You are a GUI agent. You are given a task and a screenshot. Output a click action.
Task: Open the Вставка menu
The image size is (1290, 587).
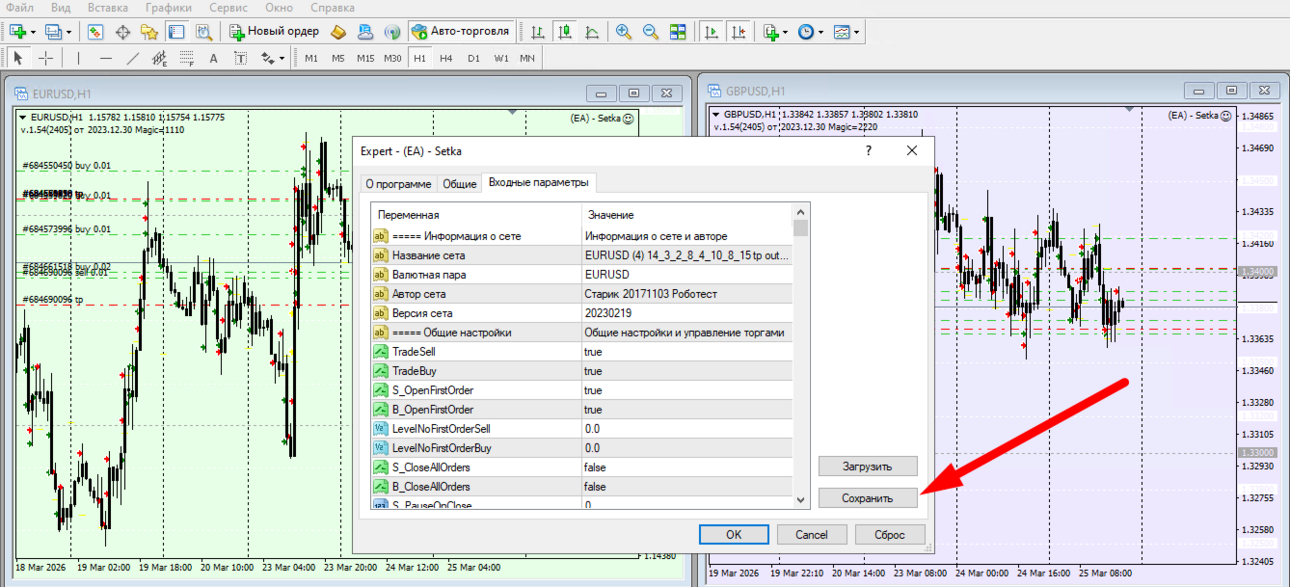coord(108,8)
